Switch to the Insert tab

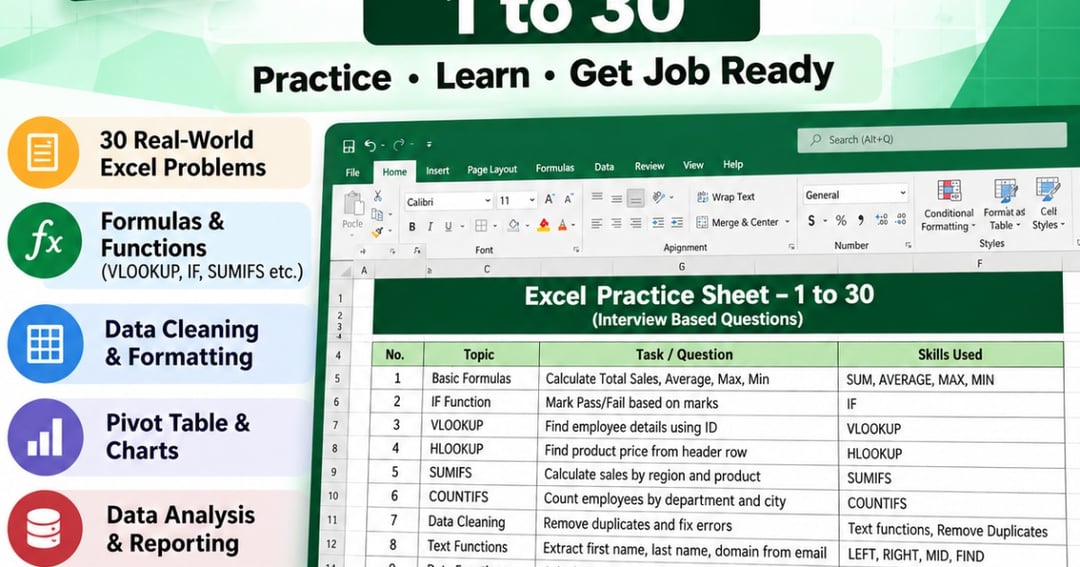pos(437,170)
